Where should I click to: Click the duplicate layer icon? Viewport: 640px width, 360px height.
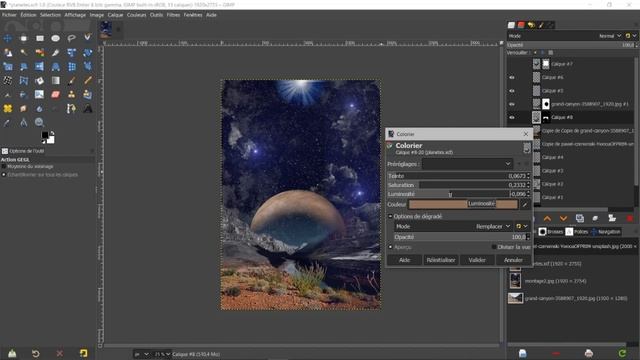(580, 219)
